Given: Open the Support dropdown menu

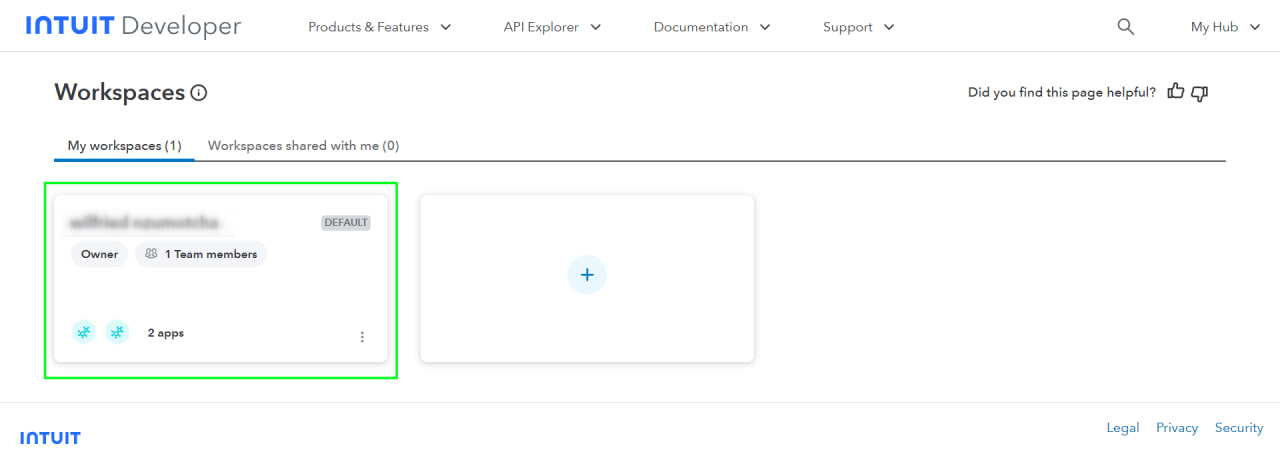Looking at the screenshot, I should pyautogui.click(x=858, y=27).
